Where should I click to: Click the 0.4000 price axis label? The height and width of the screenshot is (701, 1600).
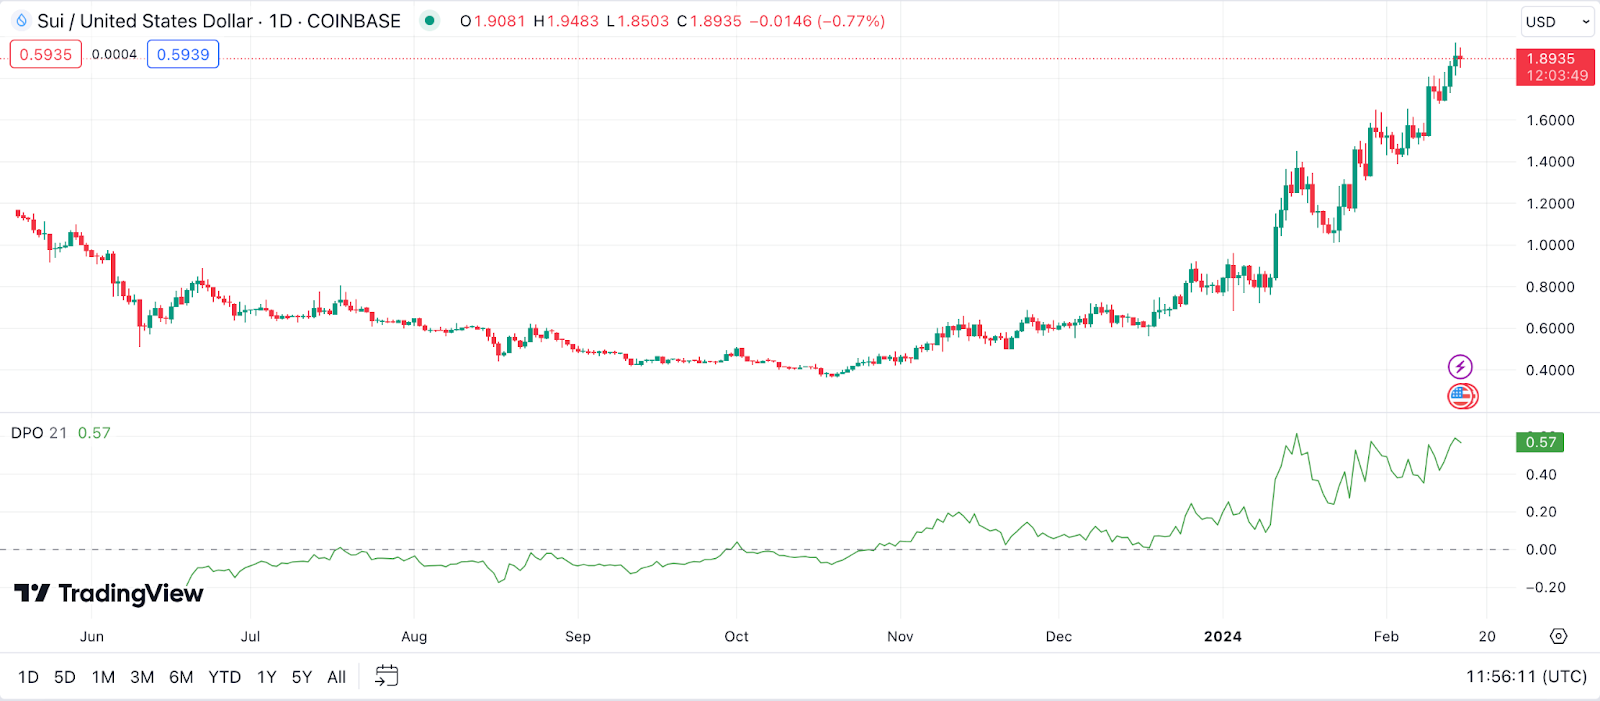point(1550,370)
